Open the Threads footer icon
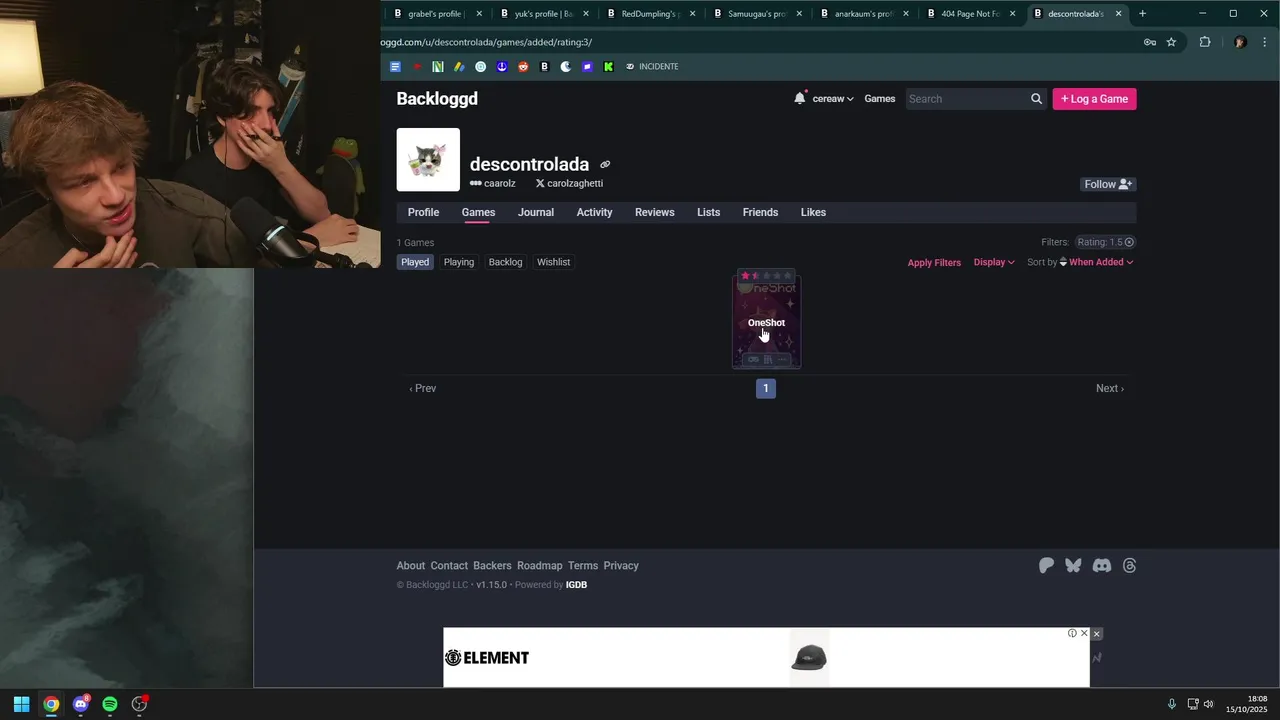This screenshot has height=720, width=1280. pos(1130,566)
